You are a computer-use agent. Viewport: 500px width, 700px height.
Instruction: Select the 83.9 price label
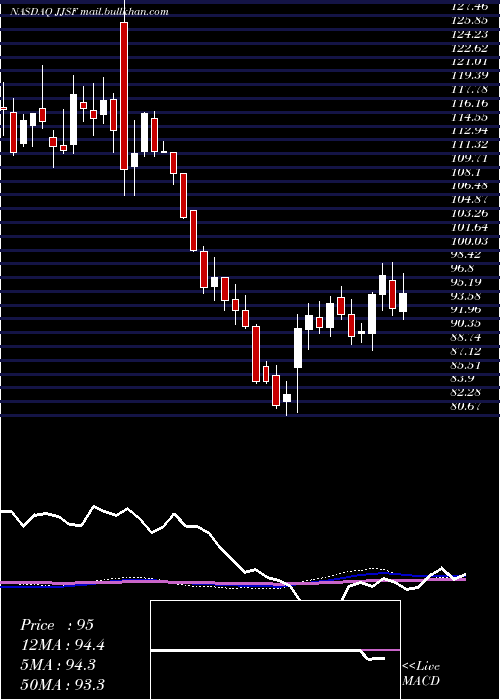(x=463, y=379)
